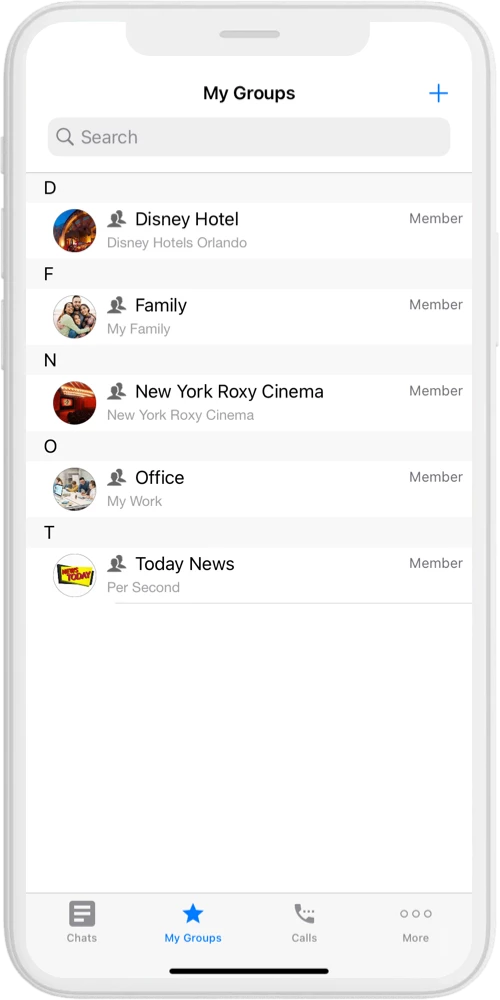Tap the Member label on the Today News row
This screenshot has width=500, height=1000.
(436, 563)
